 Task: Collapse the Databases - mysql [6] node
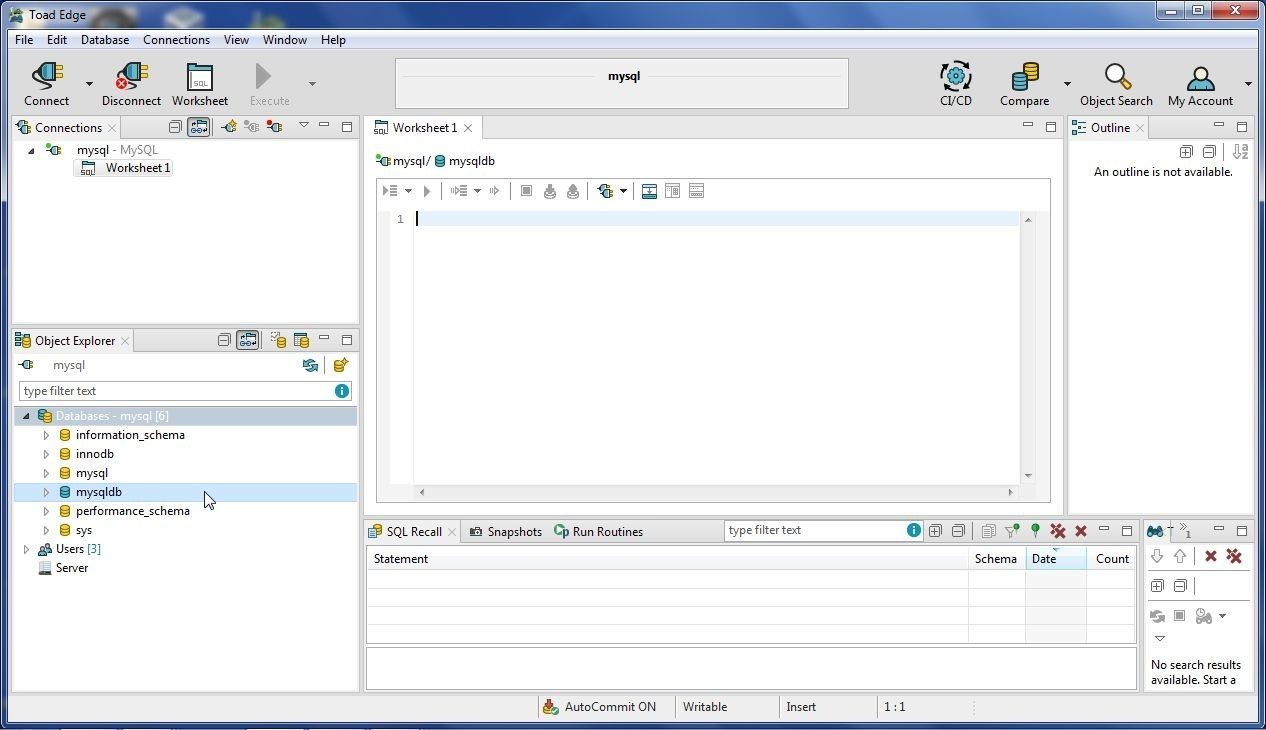[26, 416]
